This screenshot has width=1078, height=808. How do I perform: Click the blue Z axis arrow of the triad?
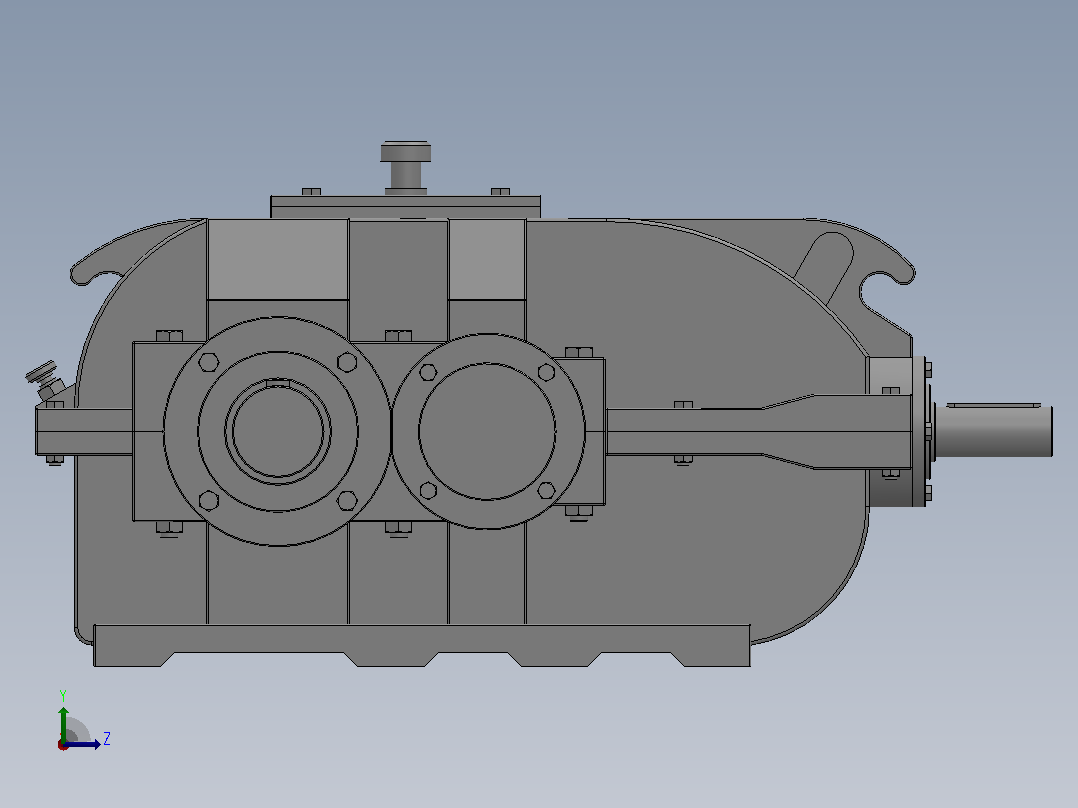click(84, 744)
